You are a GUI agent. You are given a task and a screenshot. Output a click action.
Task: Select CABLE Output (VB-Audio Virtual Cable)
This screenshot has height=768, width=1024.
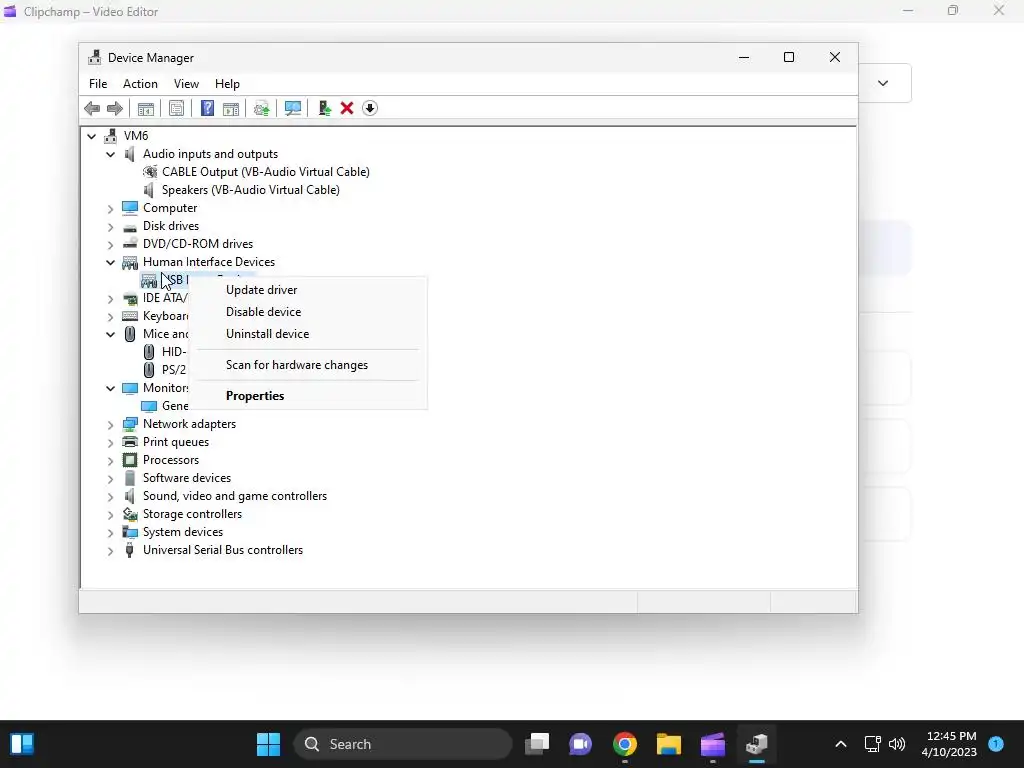click(x=266, y=172)
